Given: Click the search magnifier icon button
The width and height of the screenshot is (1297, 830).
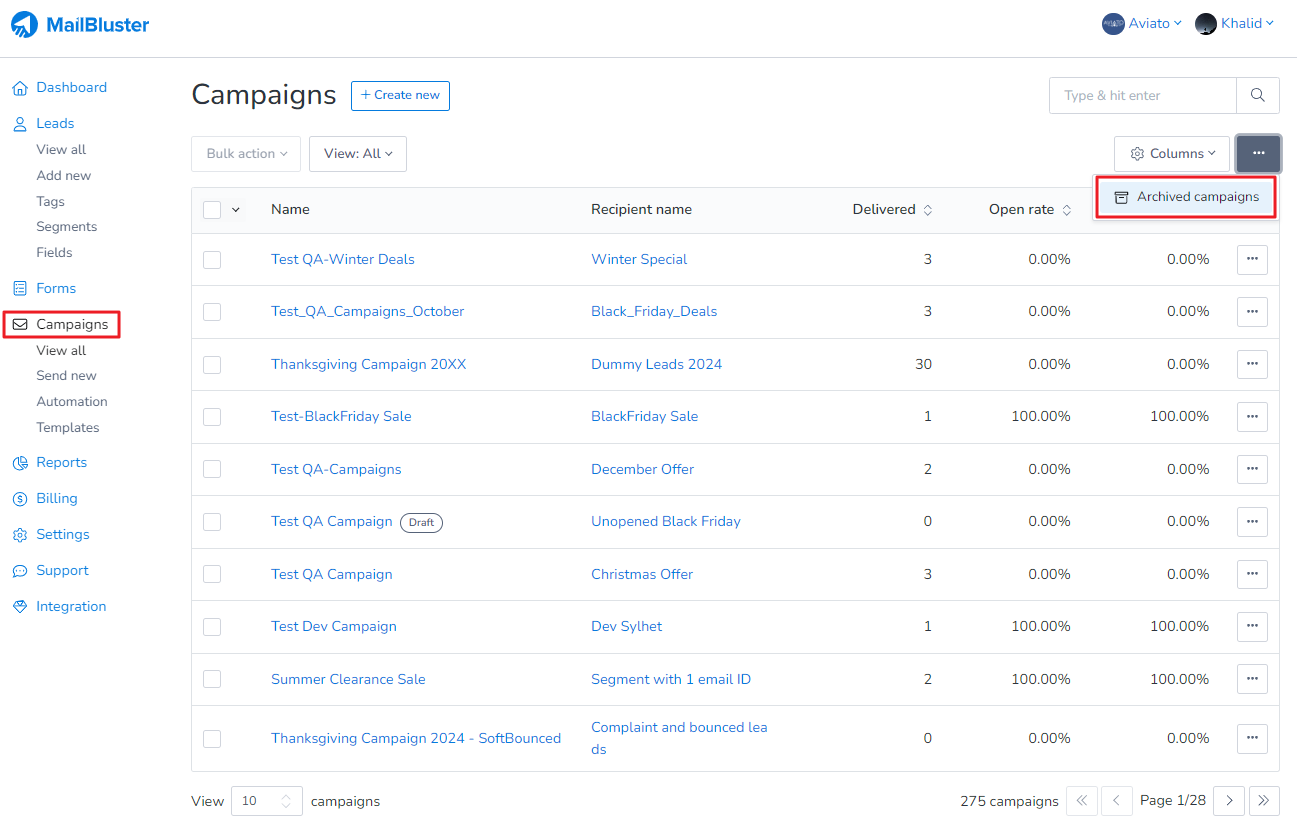Looking at the screenshot, I should point(1257,96).
